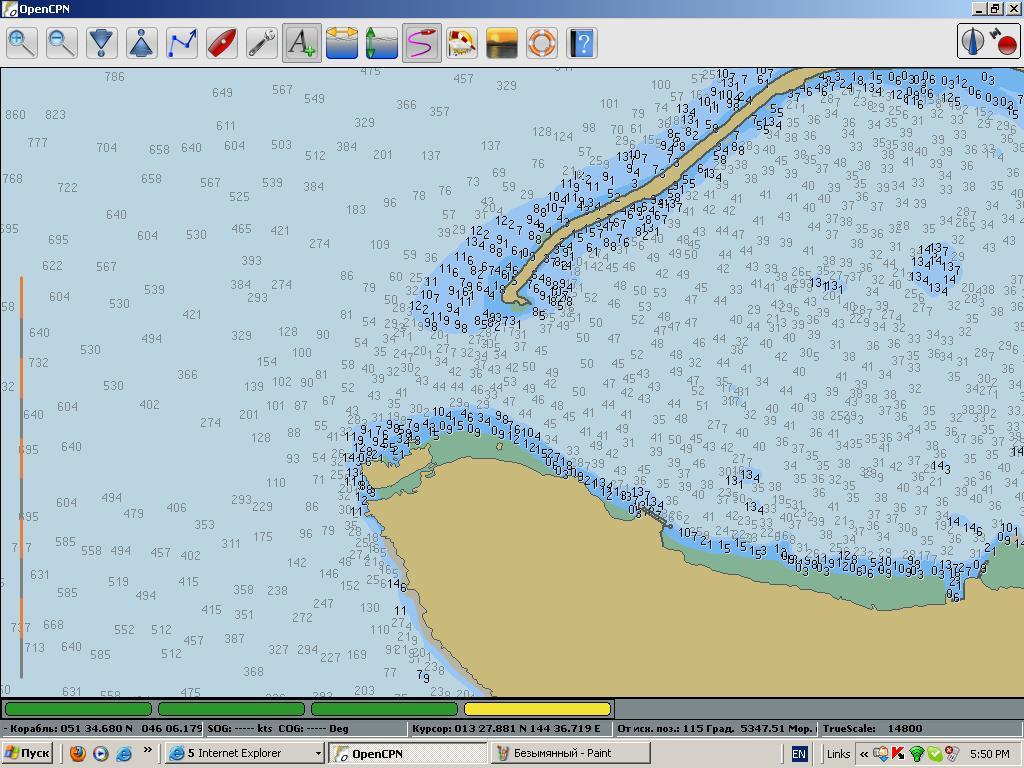Click the Zoom Out magnifier tool
This screenshot has height=768, width=1024.
(x=62, y=43)
